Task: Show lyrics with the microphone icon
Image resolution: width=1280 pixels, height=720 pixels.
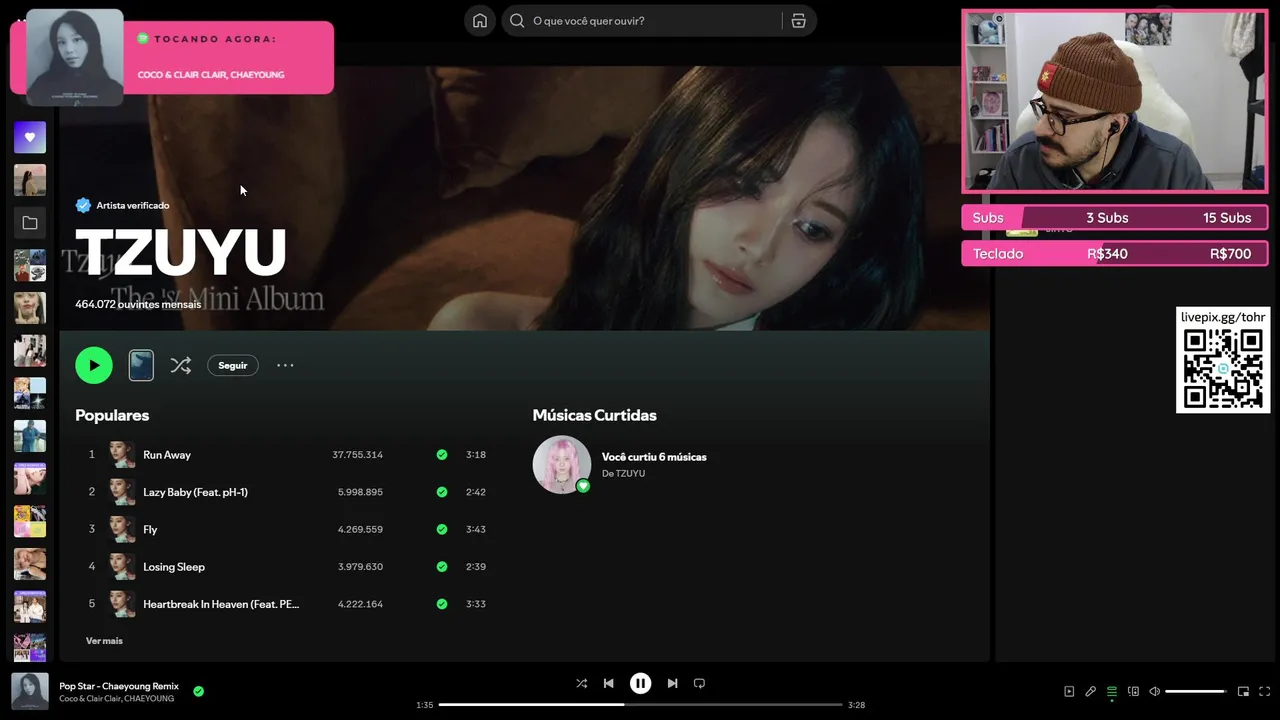Action: 1090,691
